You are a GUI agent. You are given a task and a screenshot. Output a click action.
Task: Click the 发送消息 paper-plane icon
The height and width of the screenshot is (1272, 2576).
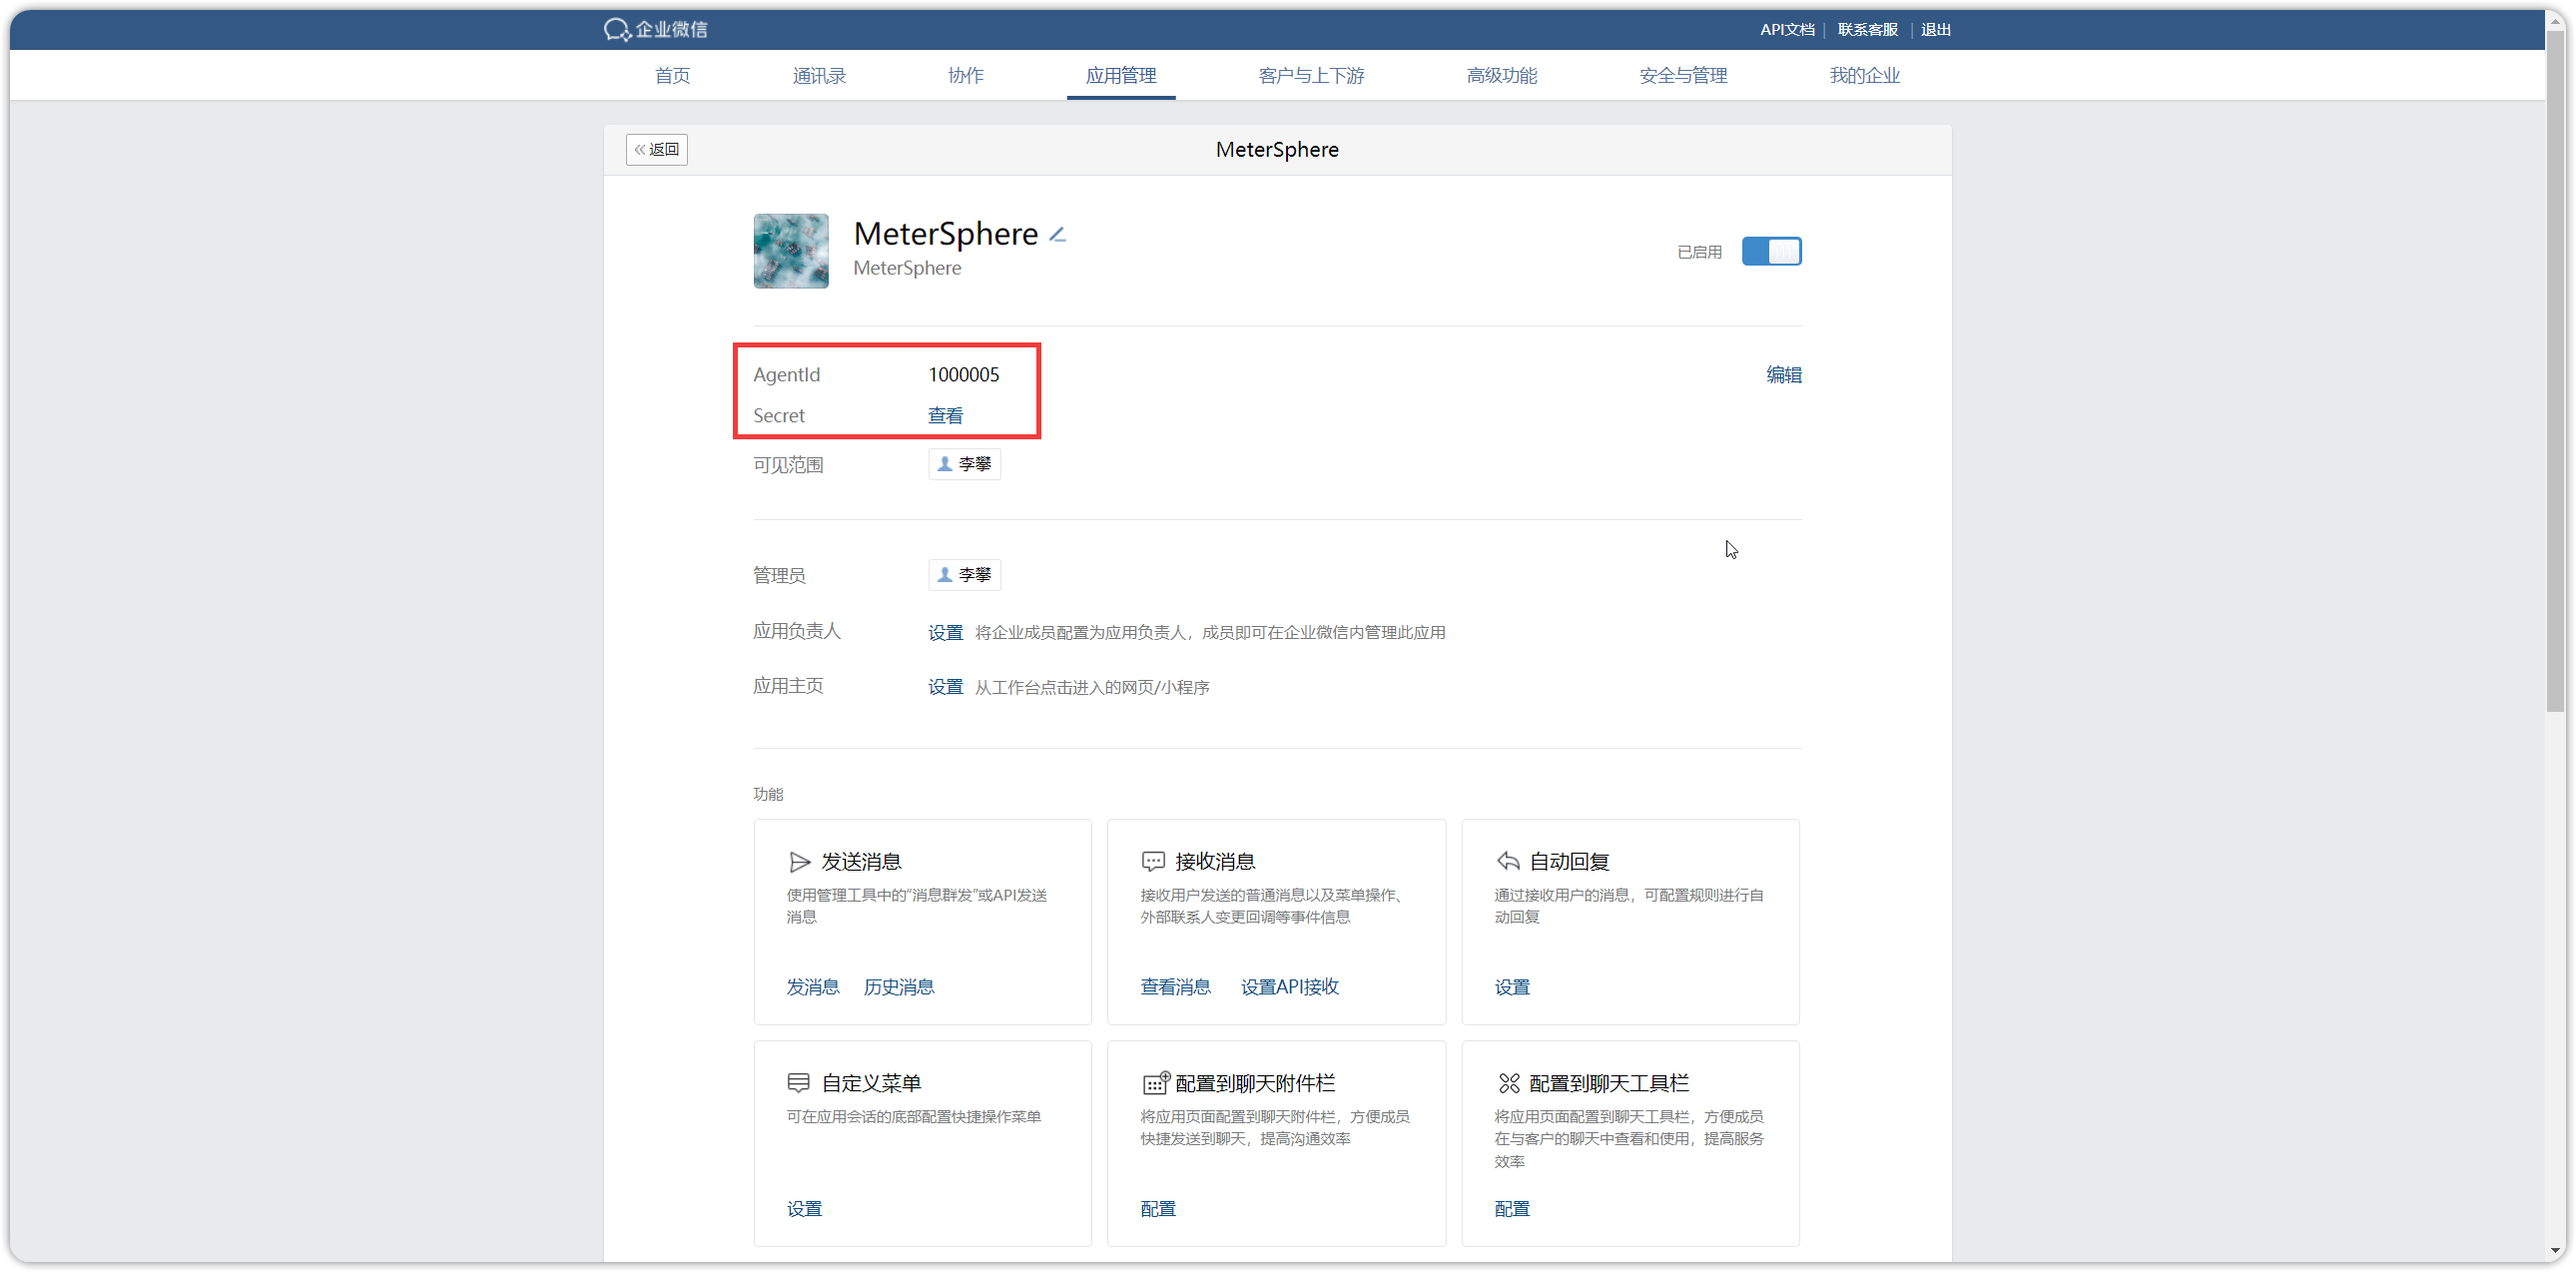(799, 862)
